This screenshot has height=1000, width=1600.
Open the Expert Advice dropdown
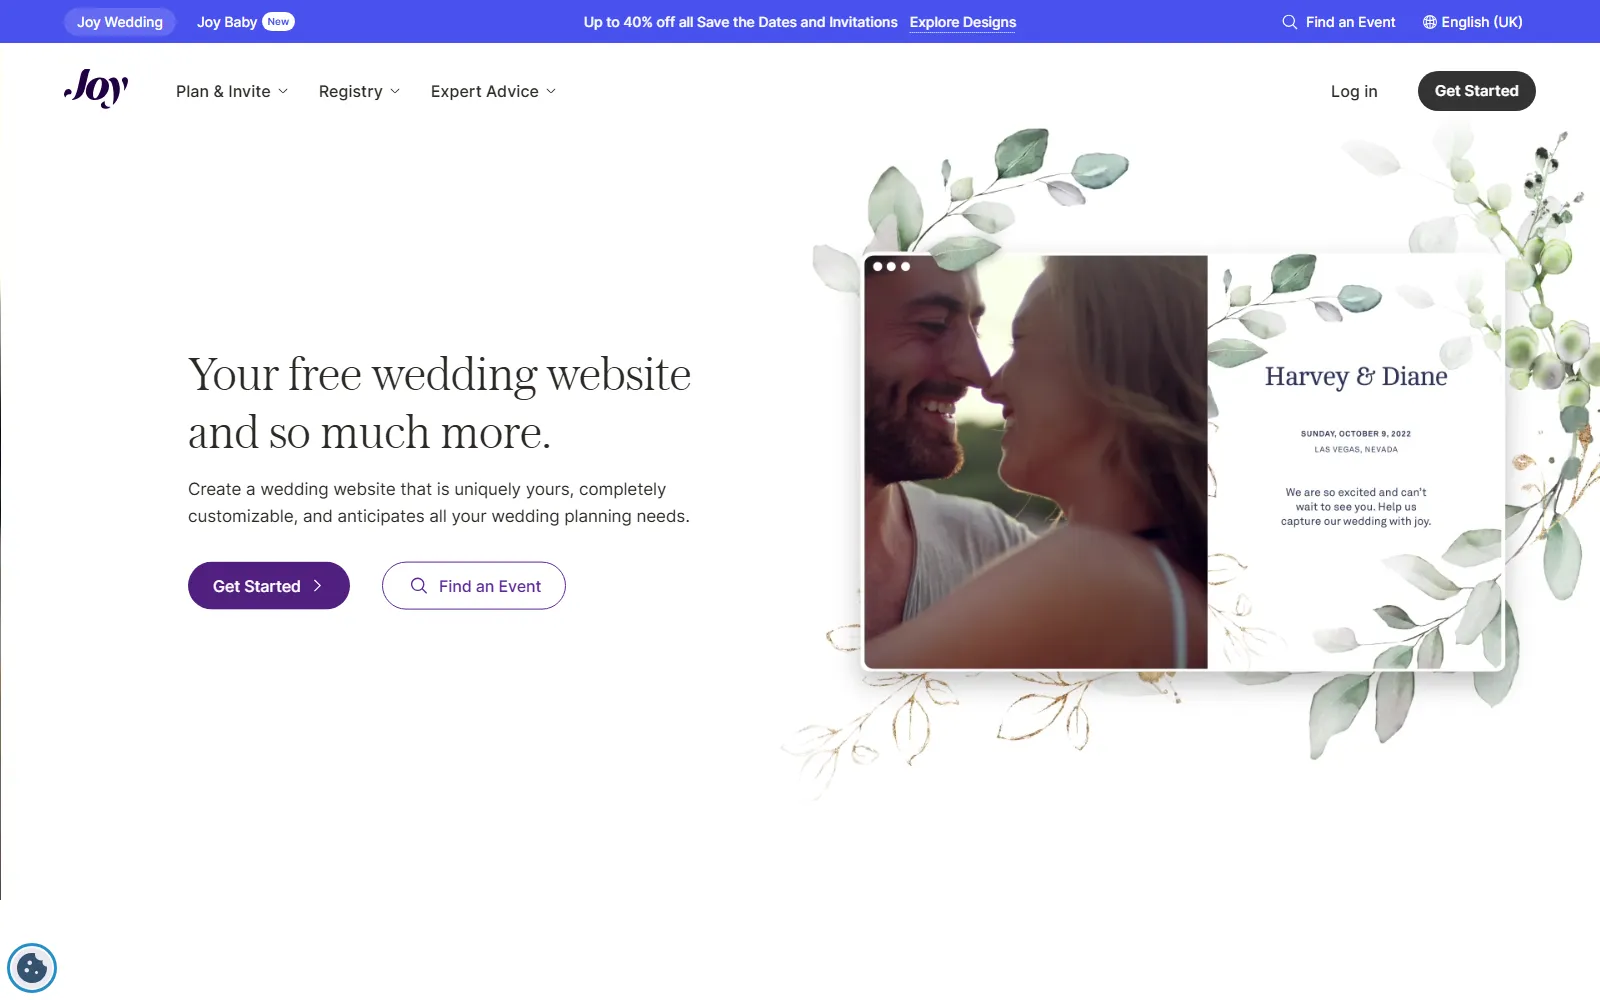[493, 91]
